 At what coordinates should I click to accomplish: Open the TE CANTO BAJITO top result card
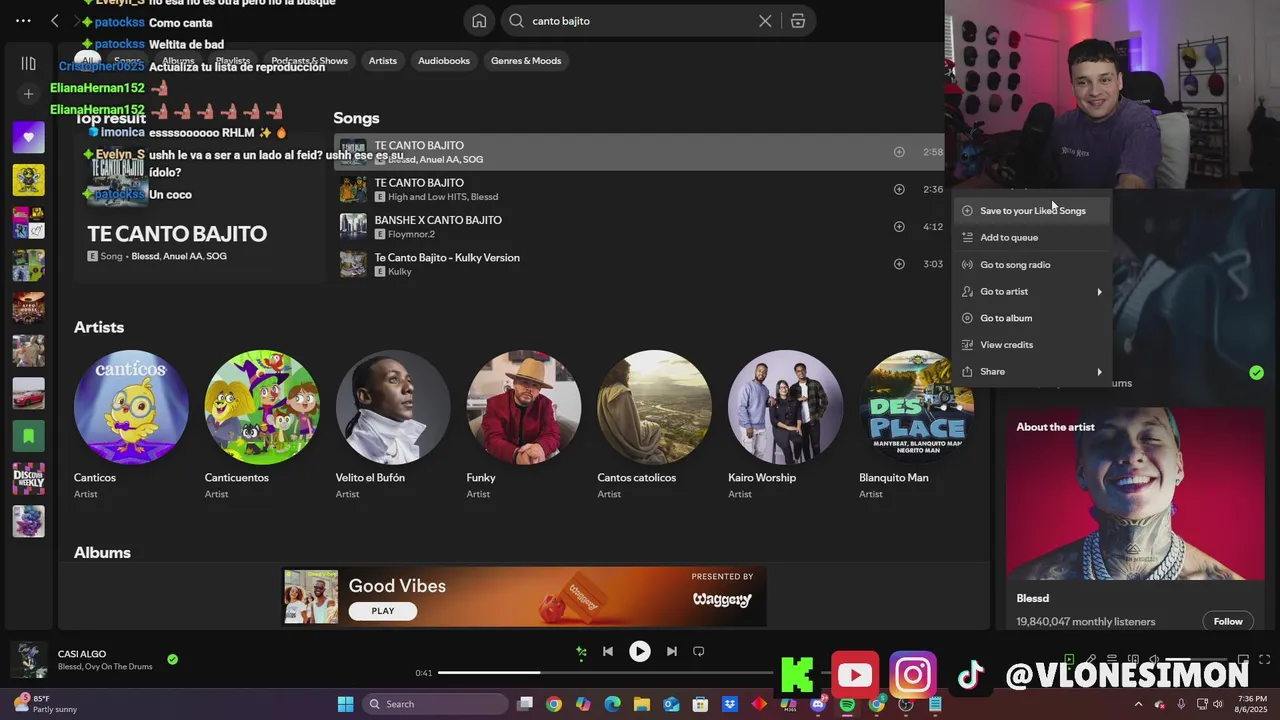point(199,210)
